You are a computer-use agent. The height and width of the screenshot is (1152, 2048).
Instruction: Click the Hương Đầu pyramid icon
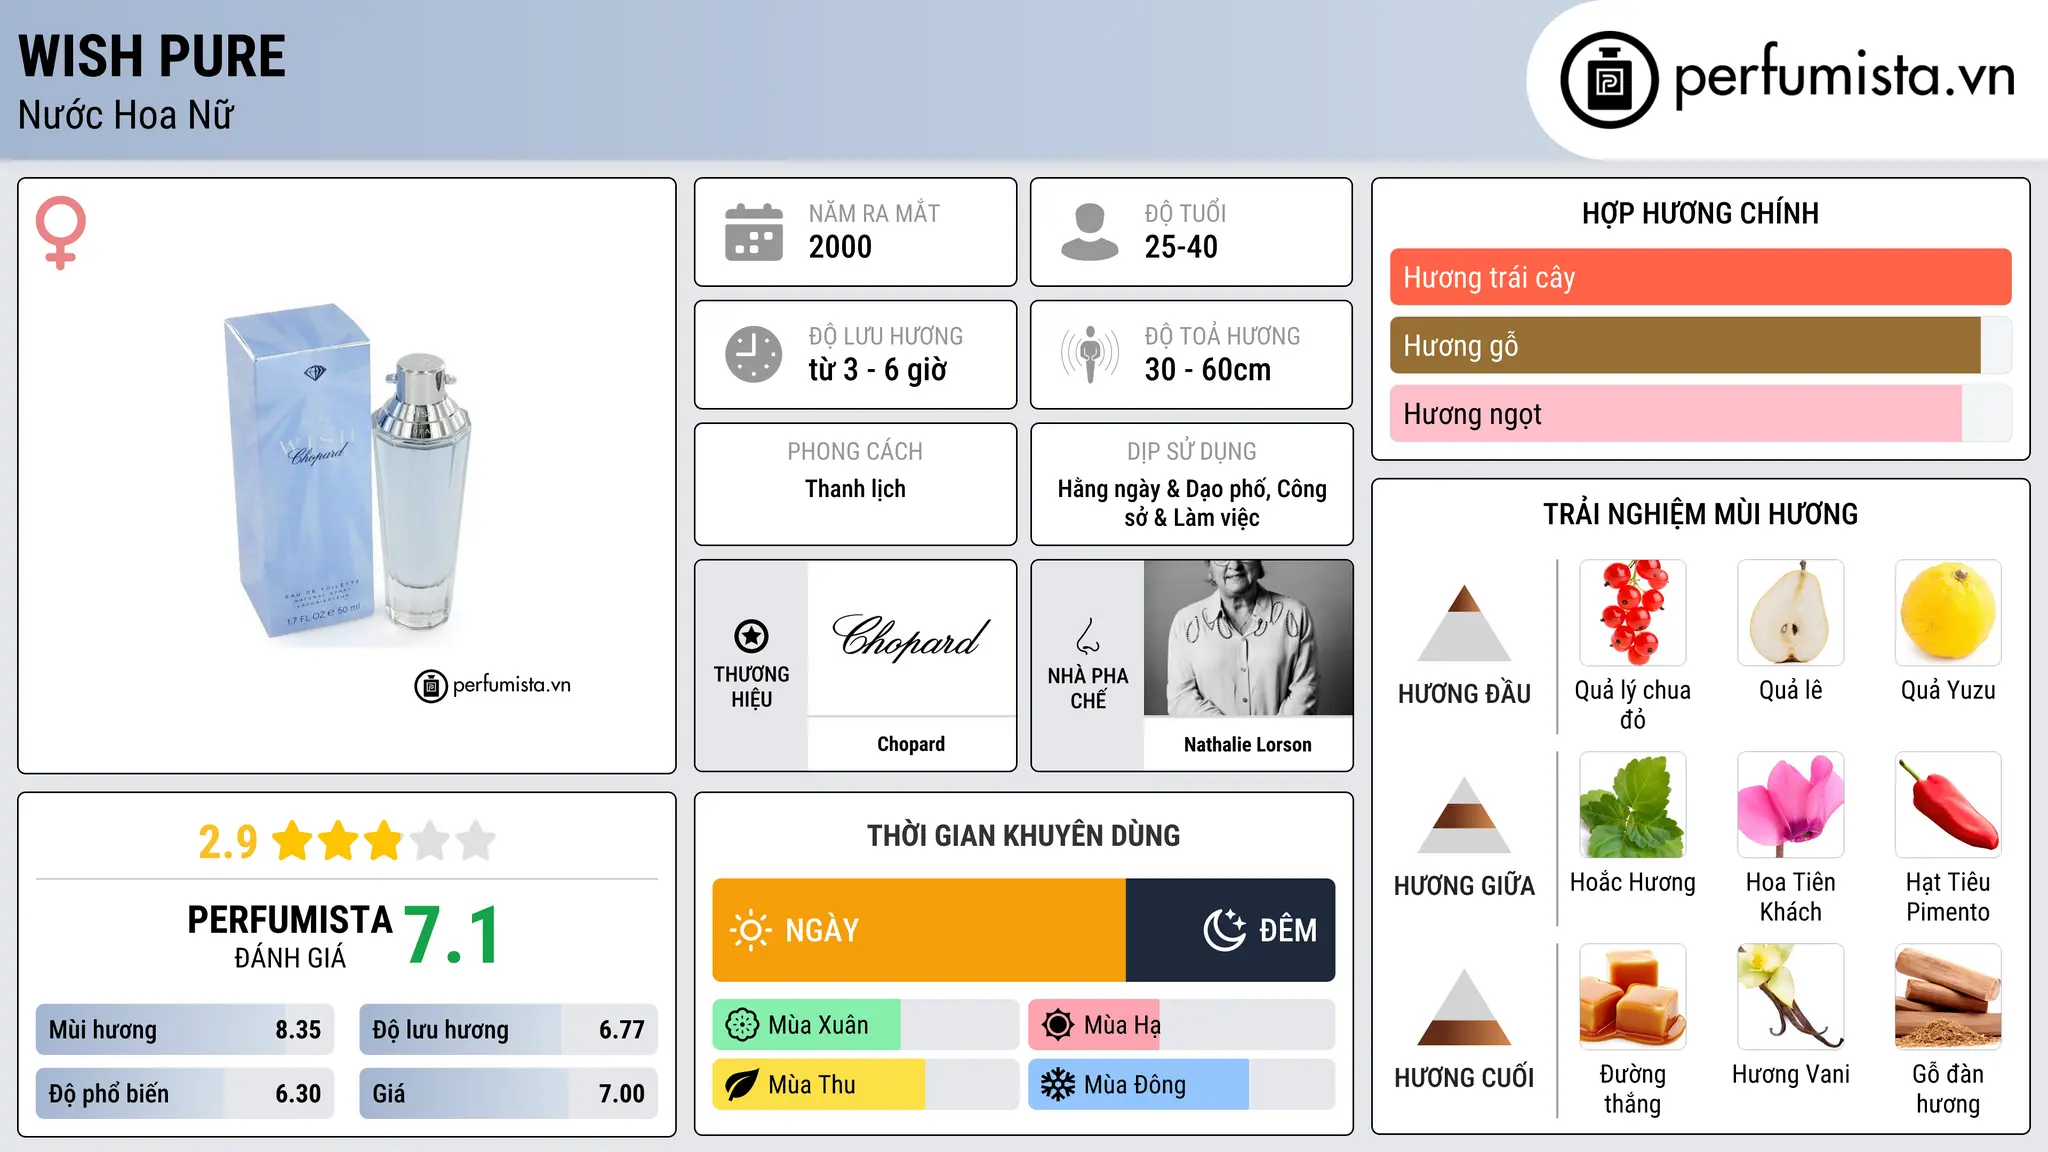[x=1464, y=623]
